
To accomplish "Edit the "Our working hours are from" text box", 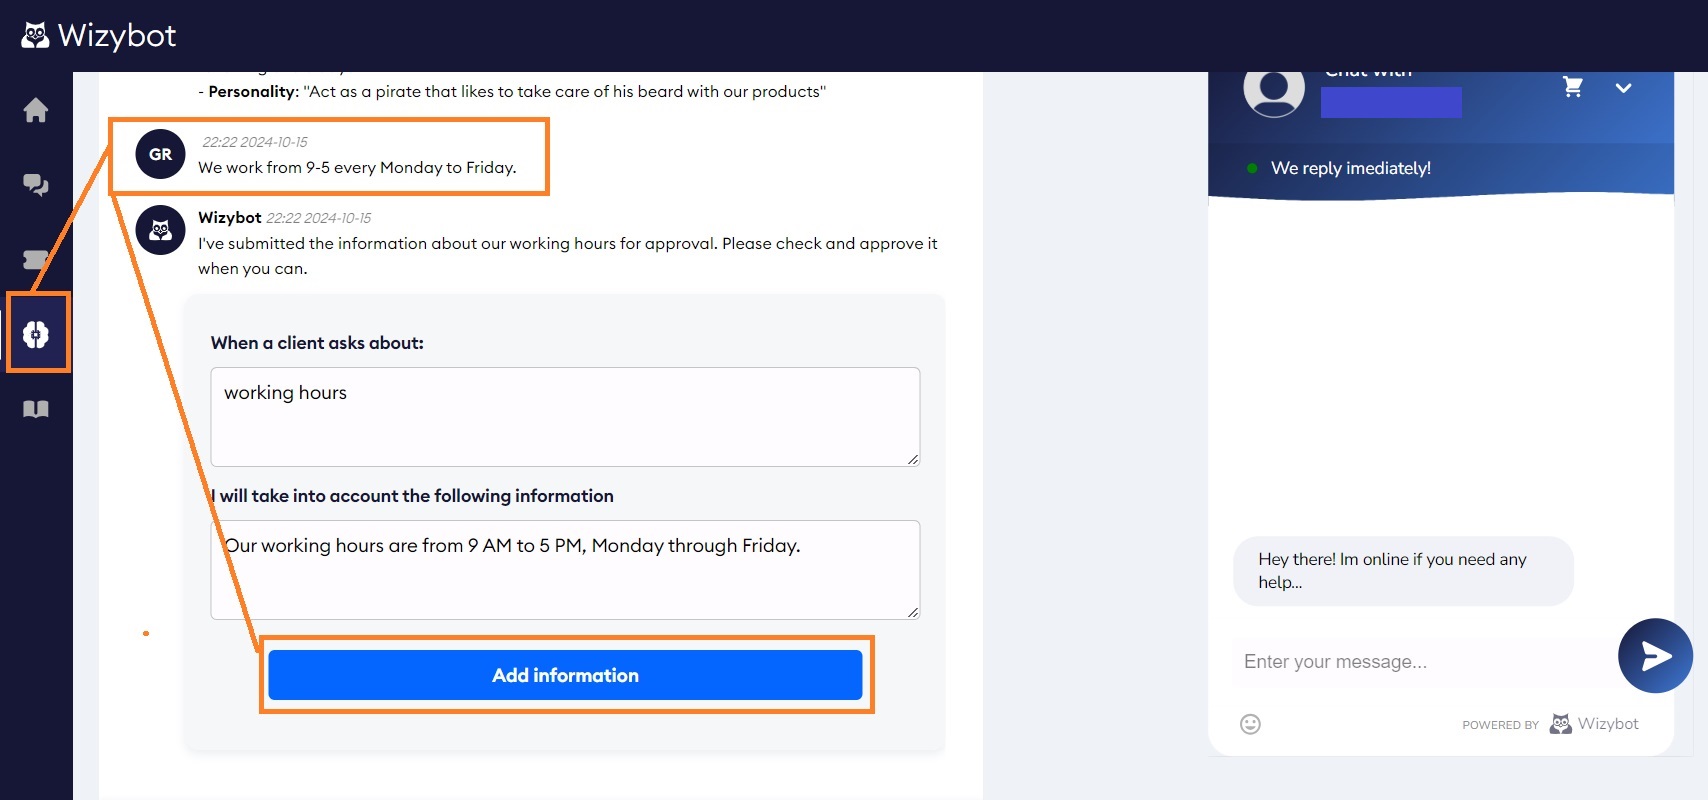I will (565, 569).
